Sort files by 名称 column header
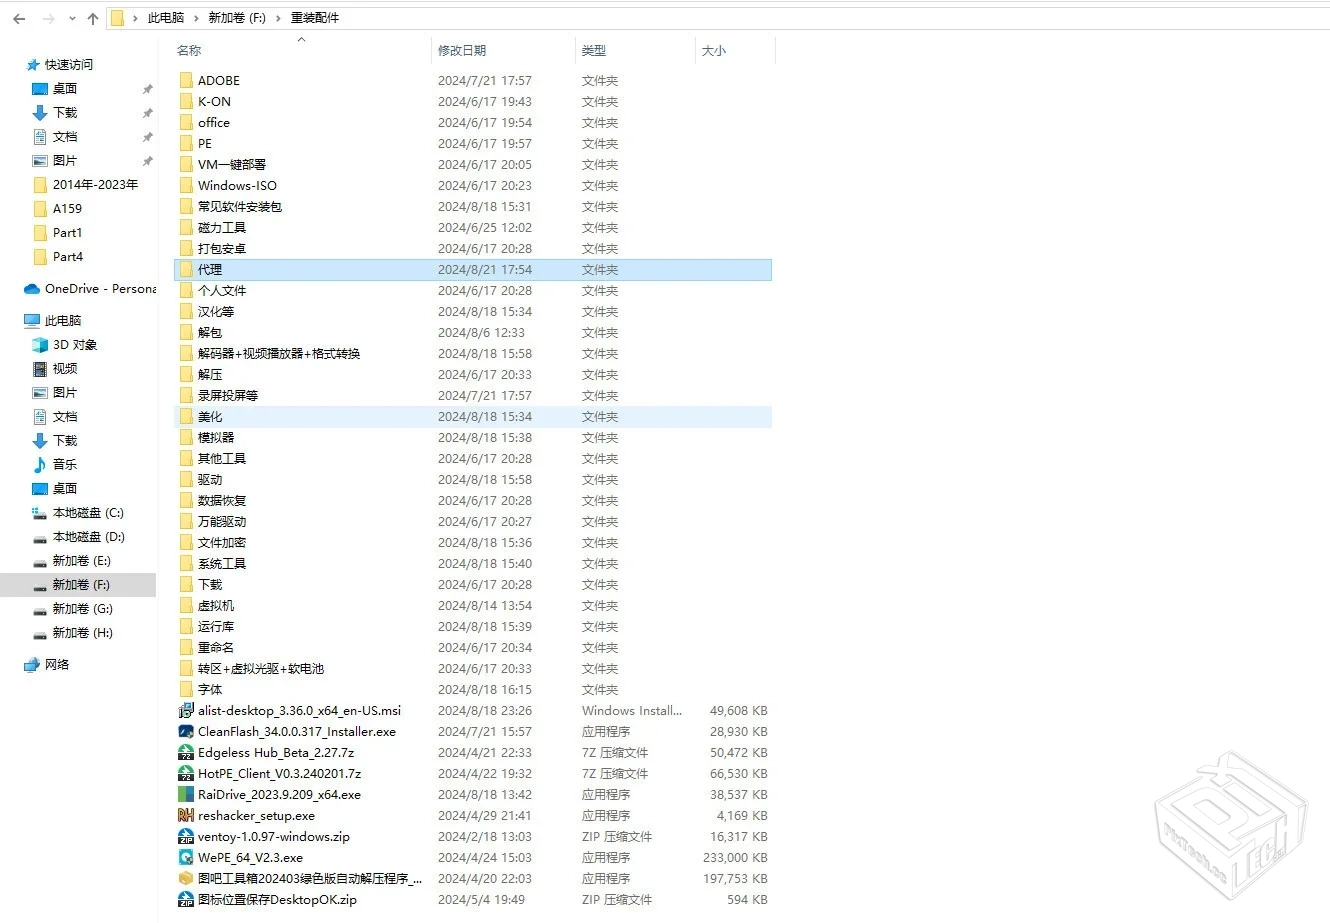 click(189, 50)
